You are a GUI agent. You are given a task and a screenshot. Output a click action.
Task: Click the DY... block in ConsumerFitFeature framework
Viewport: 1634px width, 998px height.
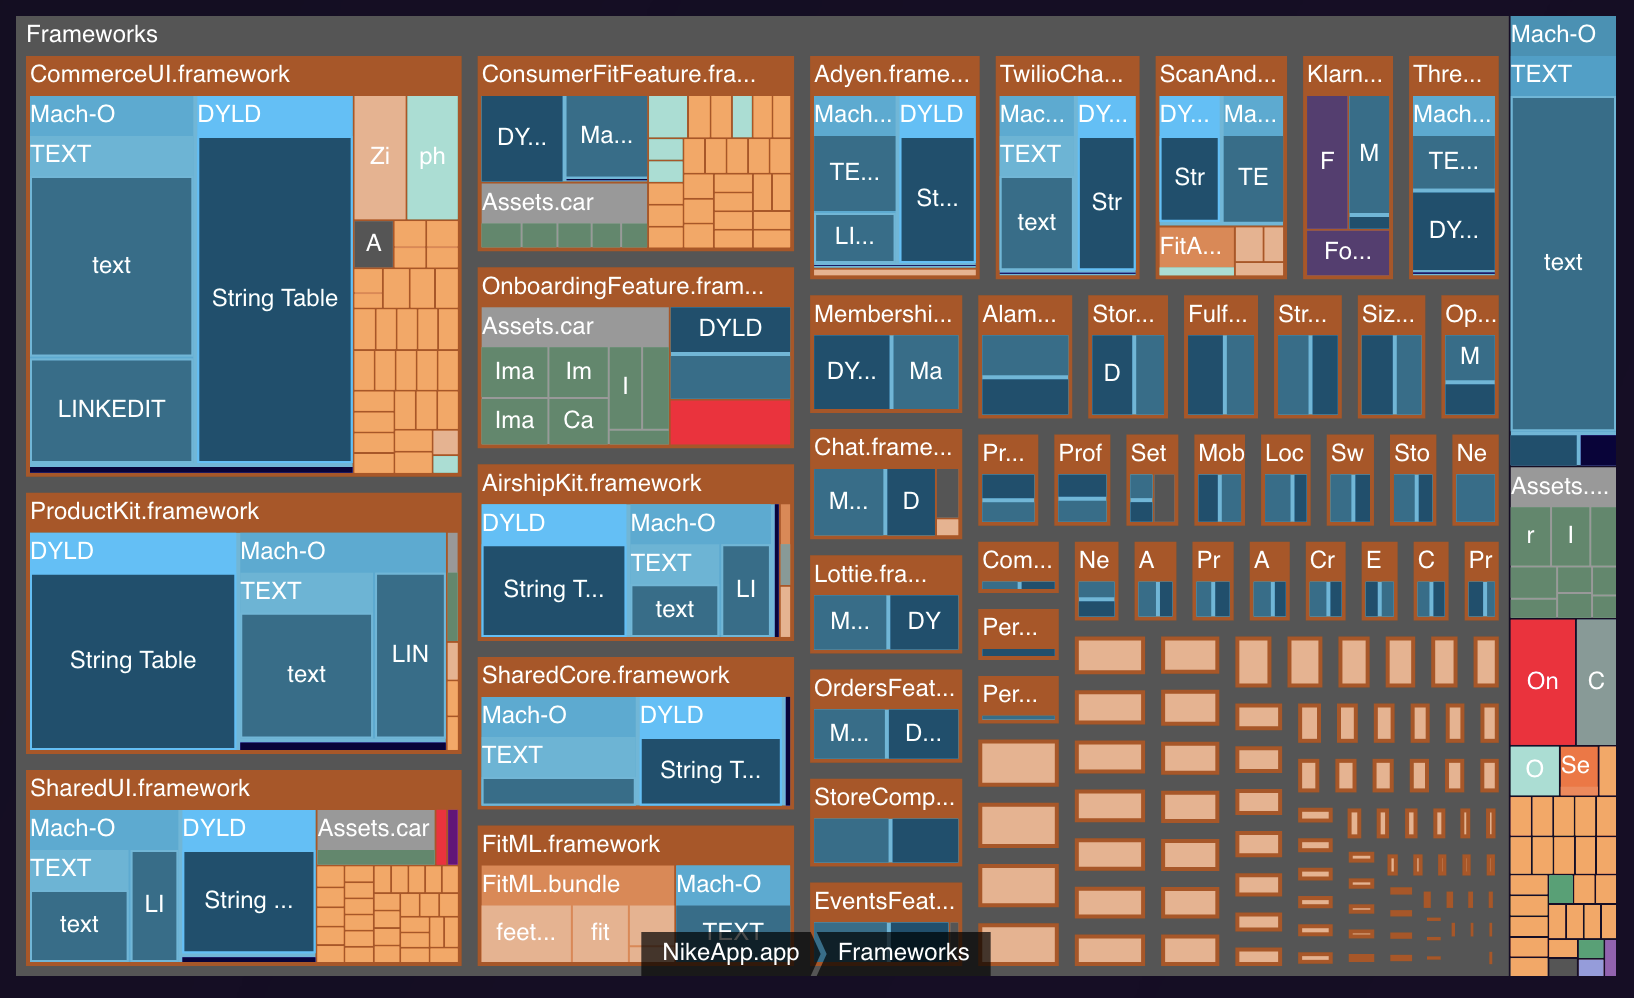tap(522, 137)
